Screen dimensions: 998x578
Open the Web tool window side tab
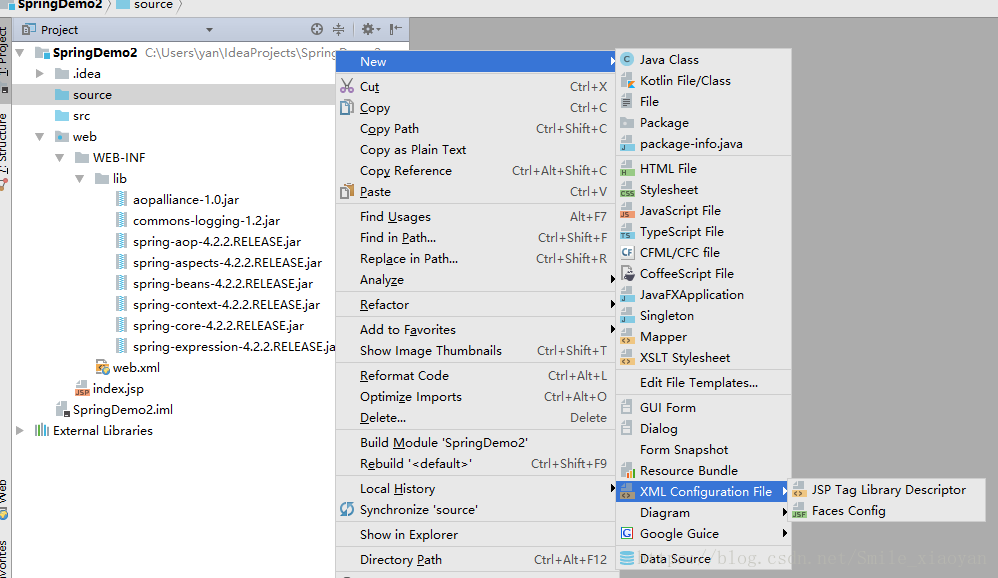(x=4, y=500)
